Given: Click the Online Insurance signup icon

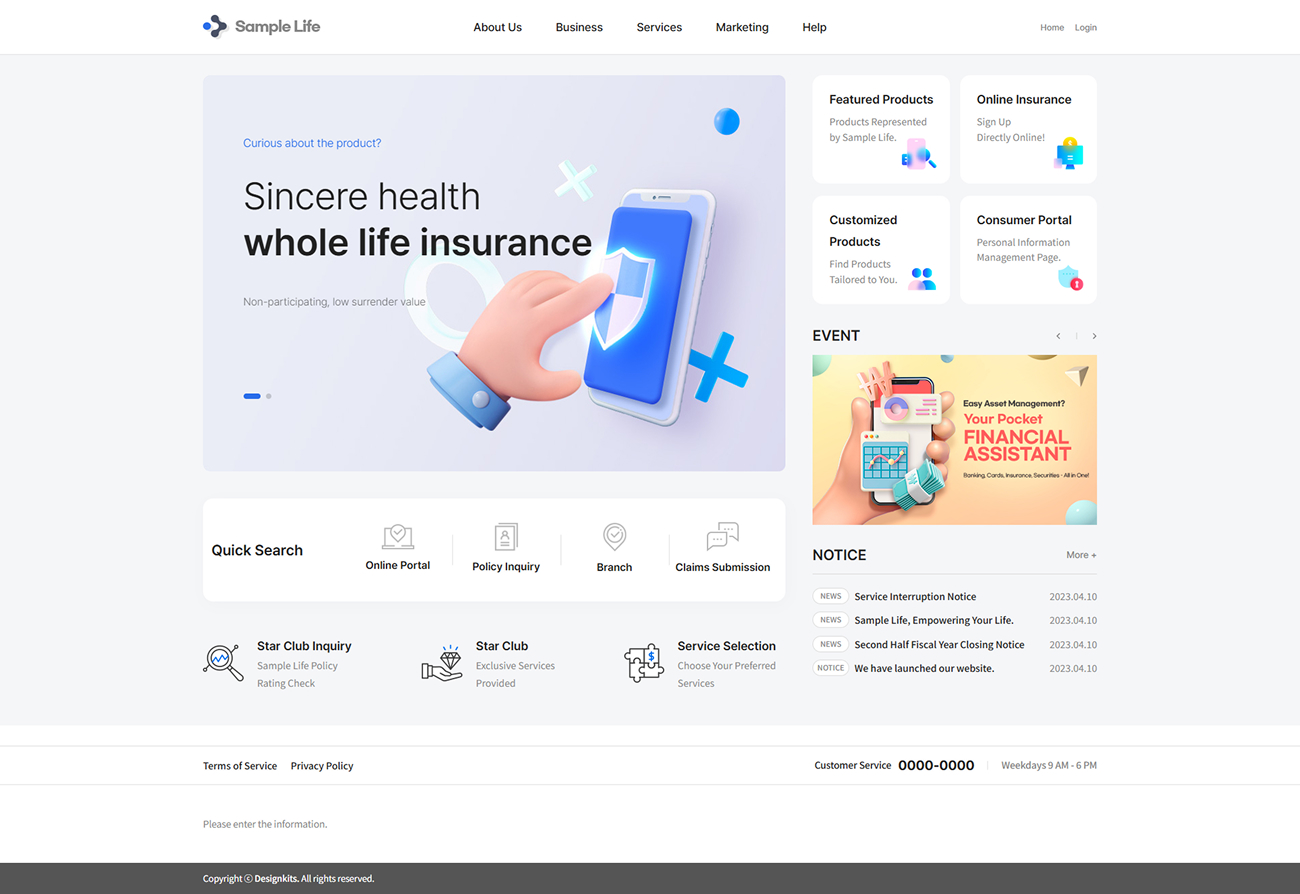Looking at the screenshot, I should coord(1069,156).
